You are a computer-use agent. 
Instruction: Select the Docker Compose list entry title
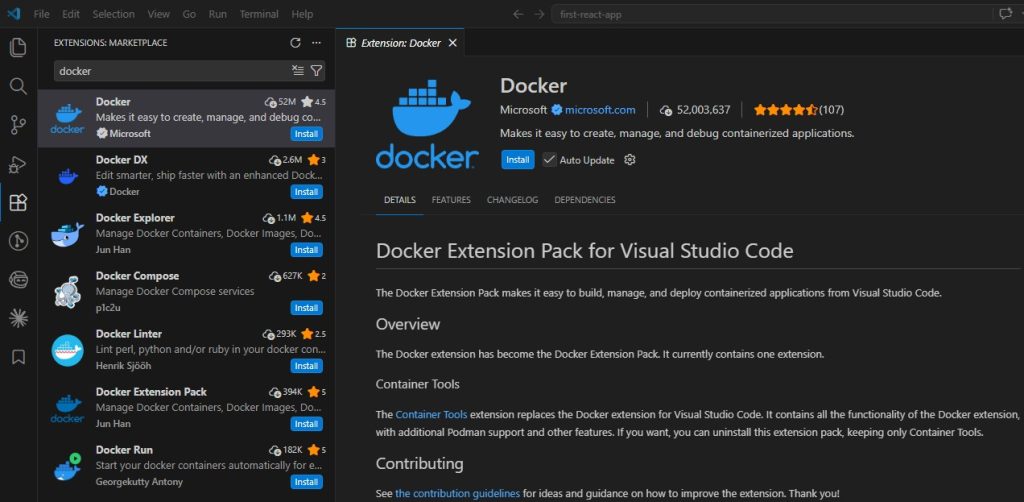tap(137, 276)
